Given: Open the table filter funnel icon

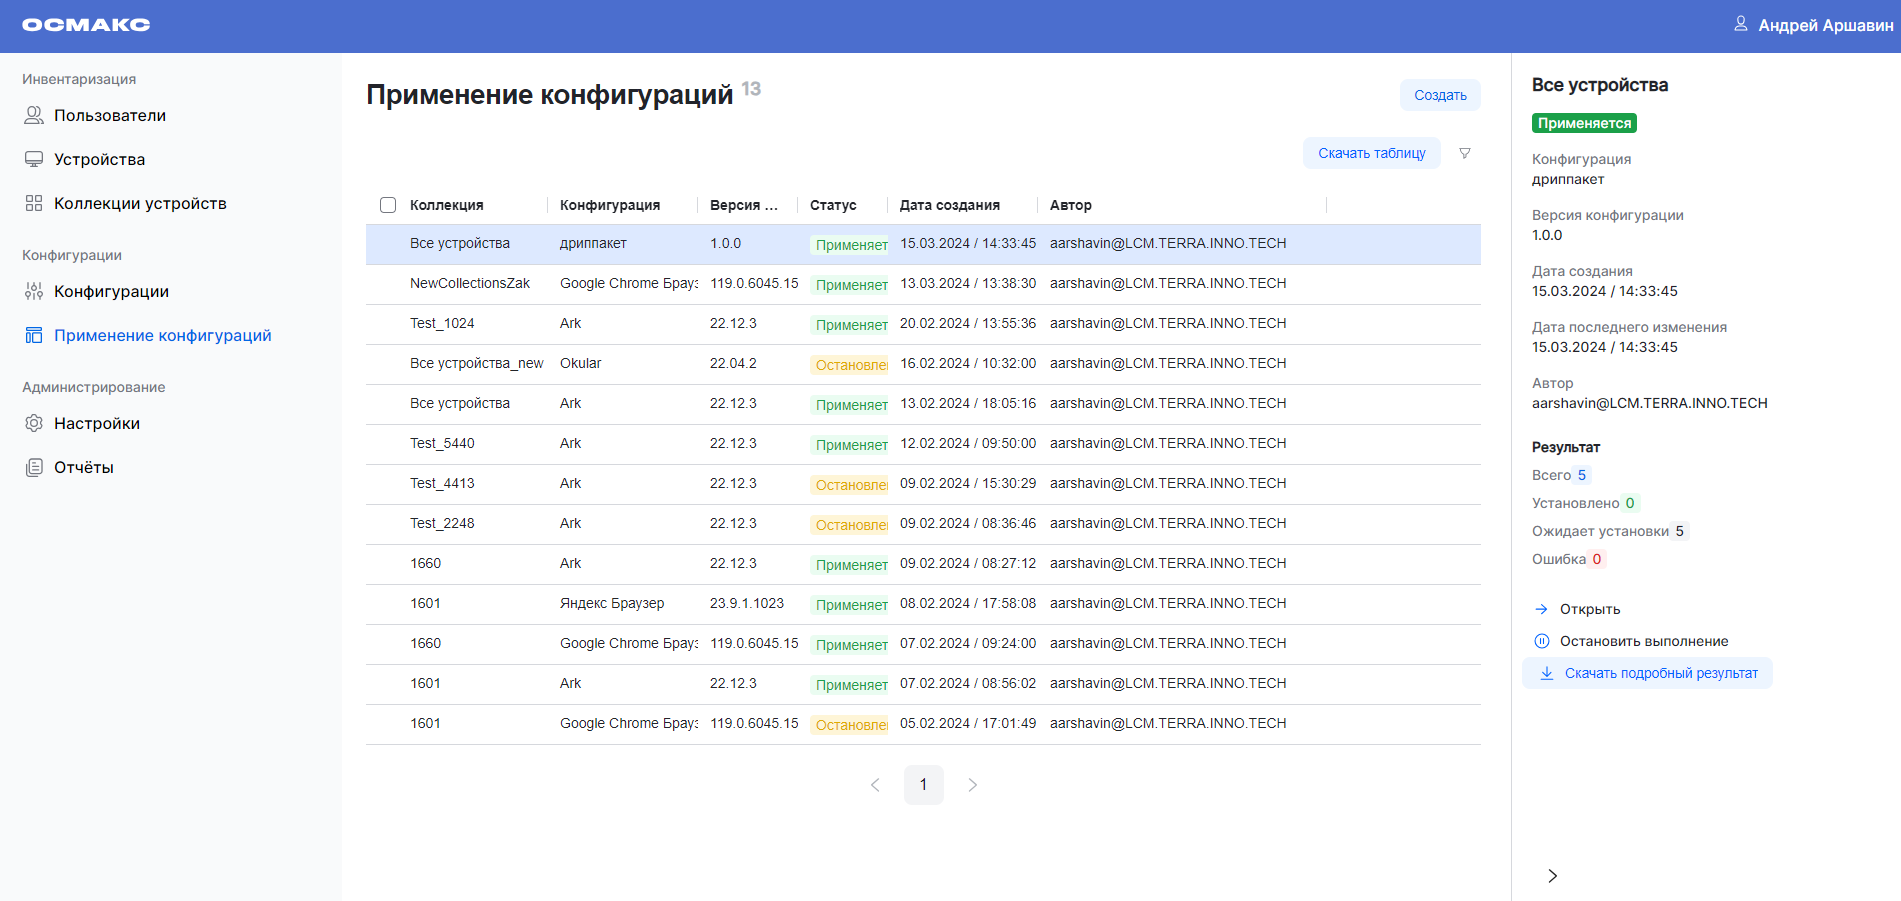Looking at the screenshot, I should point(1465,153).
